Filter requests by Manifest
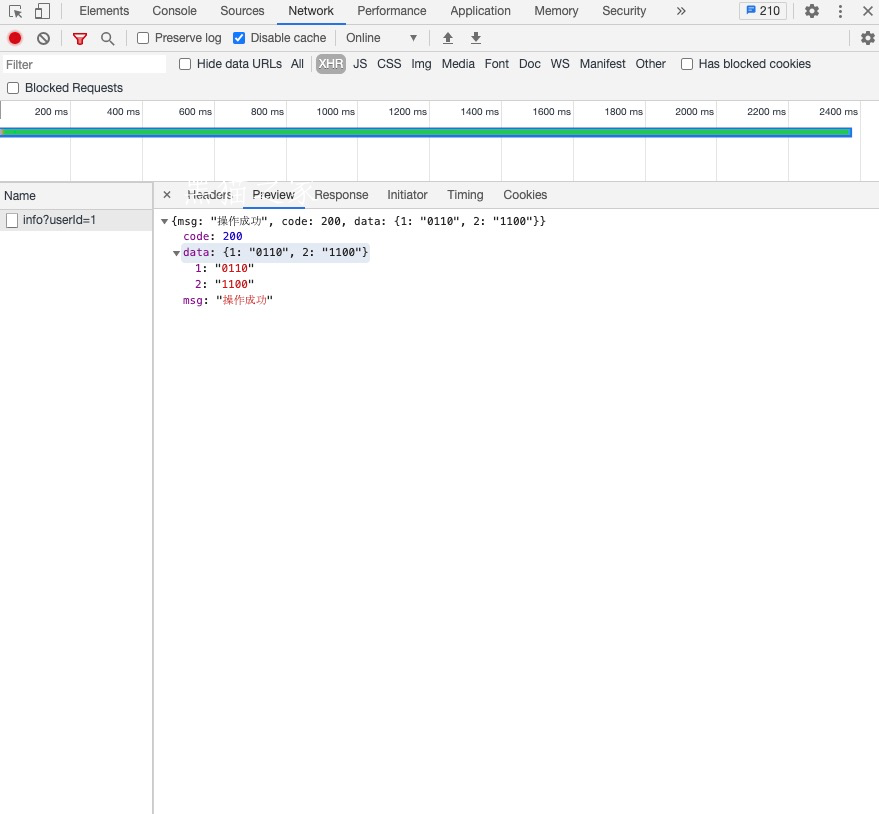Image resolution: width=879 pixels, height=814 pixels. coord(603,64)
